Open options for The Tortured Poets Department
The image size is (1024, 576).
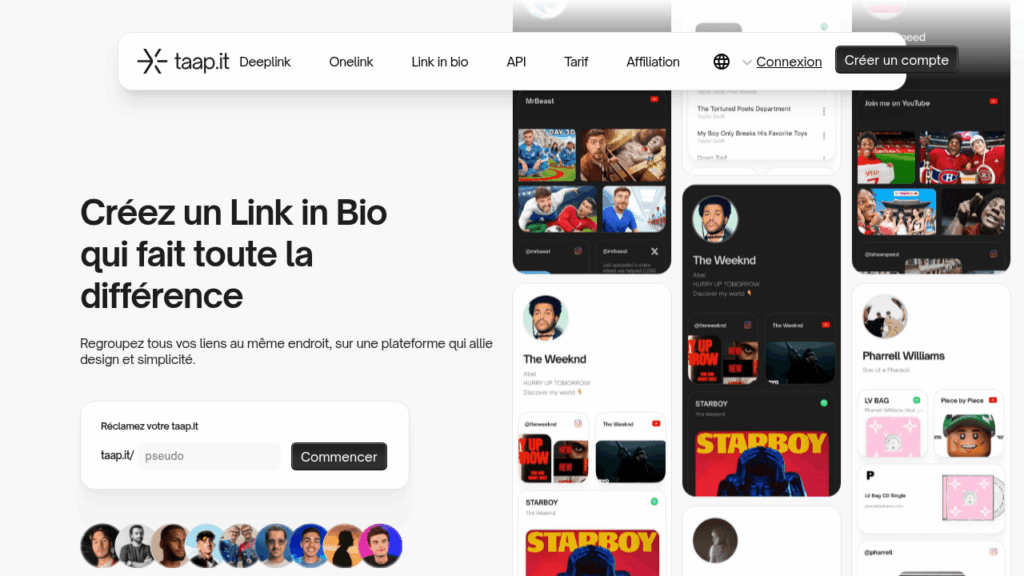click(824, 112)
